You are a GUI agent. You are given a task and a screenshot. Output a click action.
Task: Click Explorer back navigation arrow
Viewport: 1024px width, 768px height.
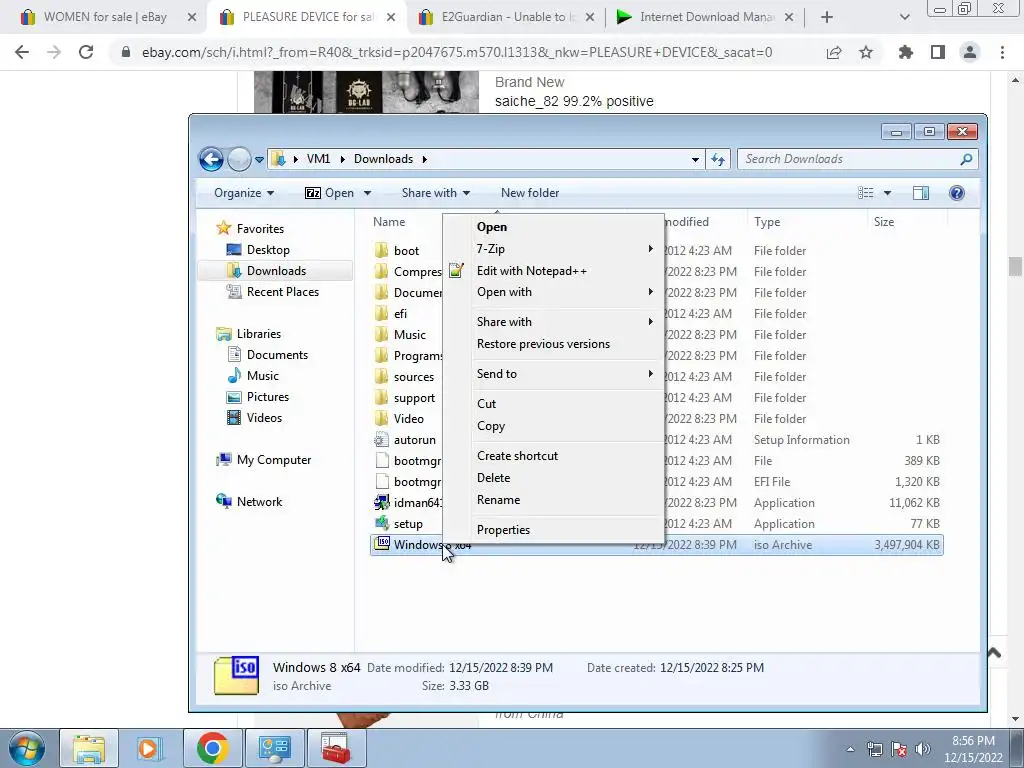211,159
